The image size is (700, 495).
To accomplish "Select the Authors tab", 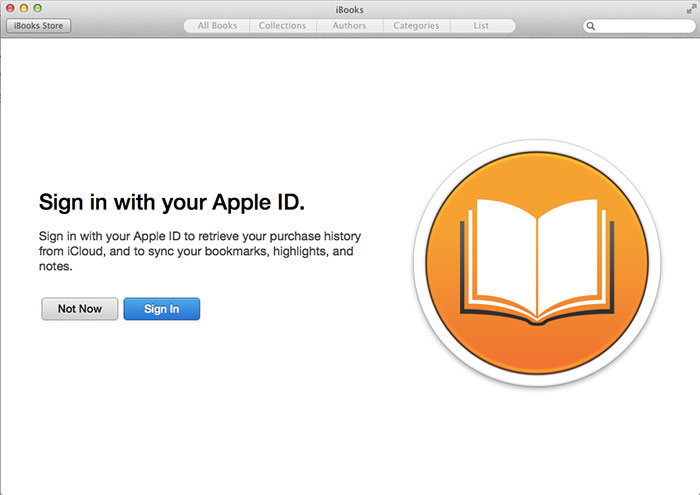I will (x=350, y=26).
